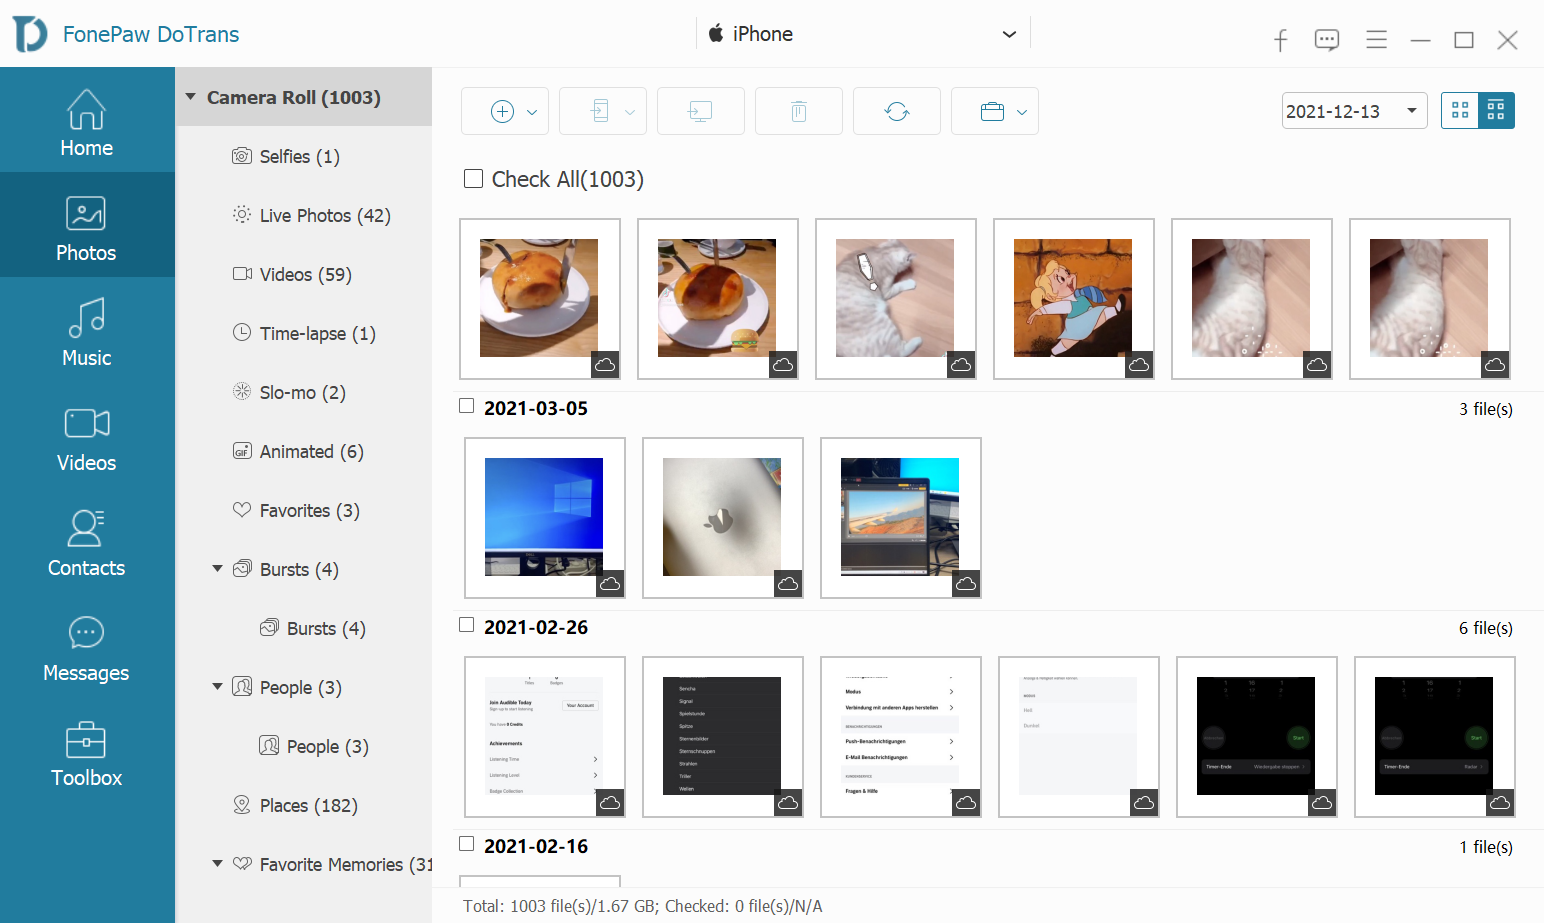This screenshot has height=923, width=1544.
Task: Select the Photos sidebar tab
Action: point(87,225)
